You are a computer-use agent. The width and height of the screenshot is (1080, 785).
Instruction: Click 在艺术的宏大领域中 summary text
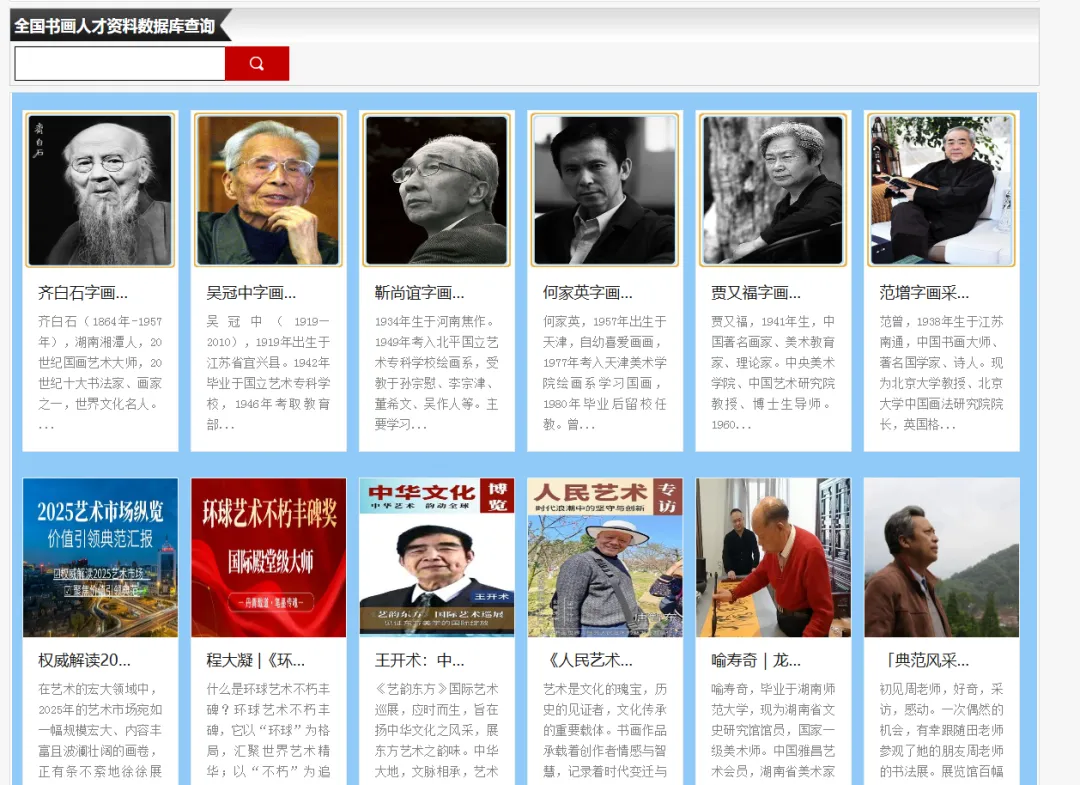coord(100,730)
